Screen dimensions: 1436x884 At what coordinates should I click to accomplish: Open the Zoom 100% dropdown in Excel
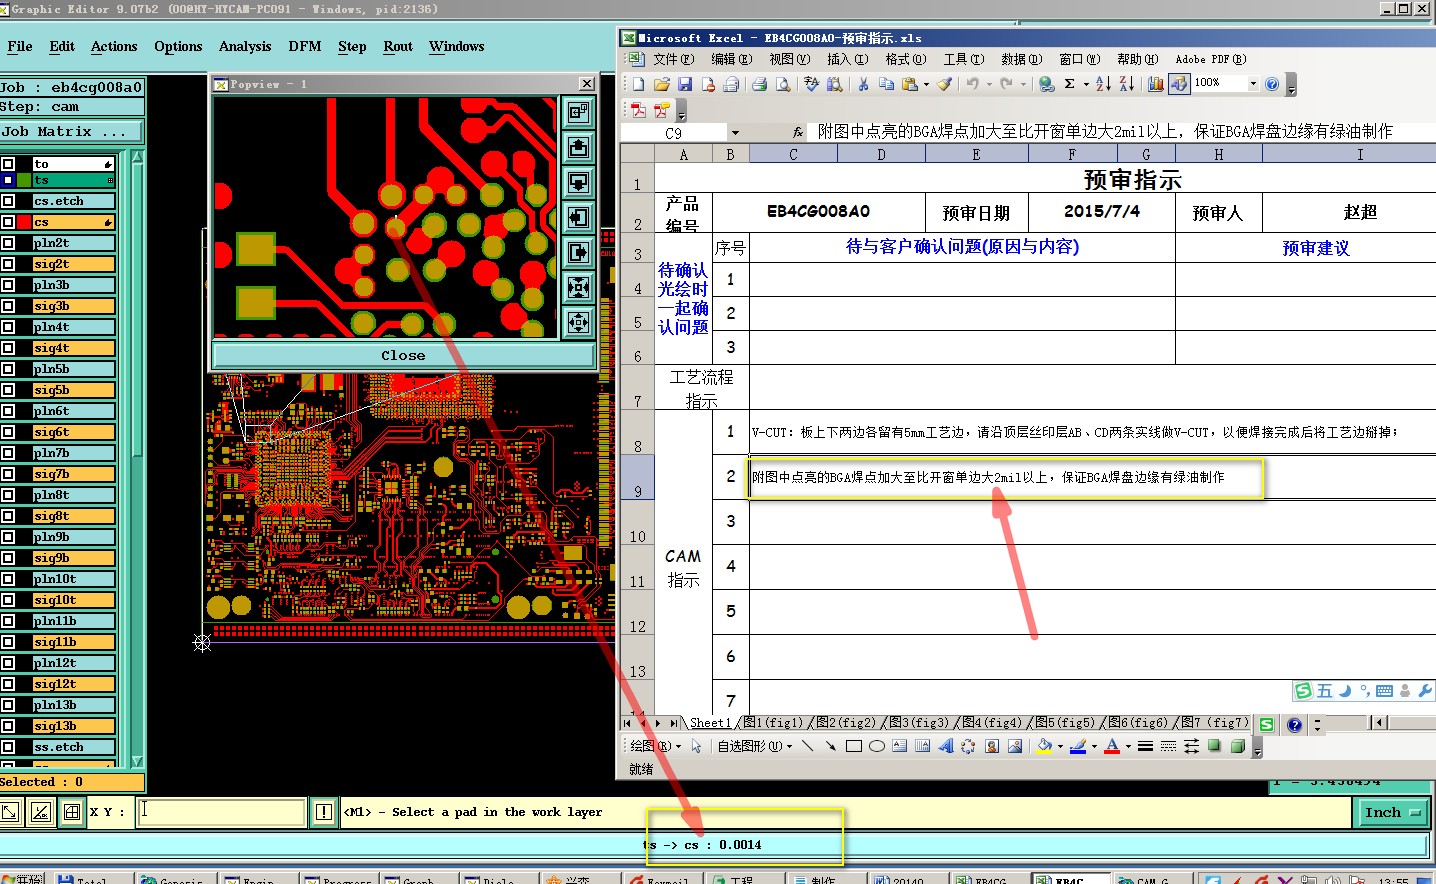click(x=1253, y=84)
